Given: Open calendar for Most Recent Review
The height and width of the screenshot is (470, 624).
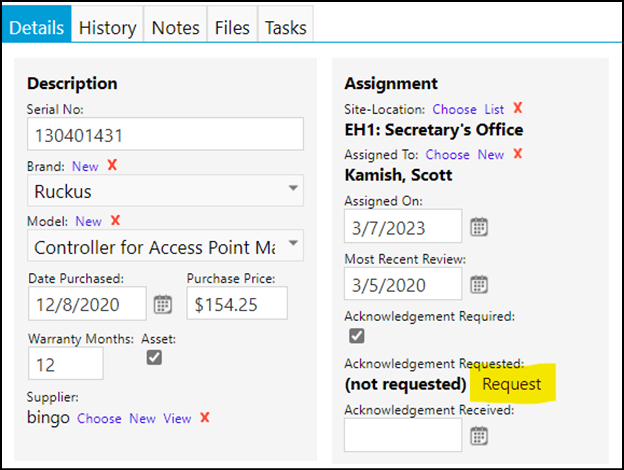Looking at the screenshot, I should pos(479,284).
